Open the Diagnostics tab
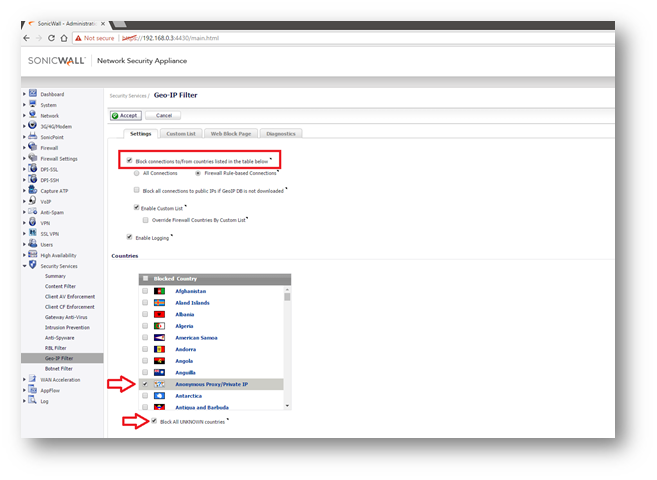 [281, 134]
